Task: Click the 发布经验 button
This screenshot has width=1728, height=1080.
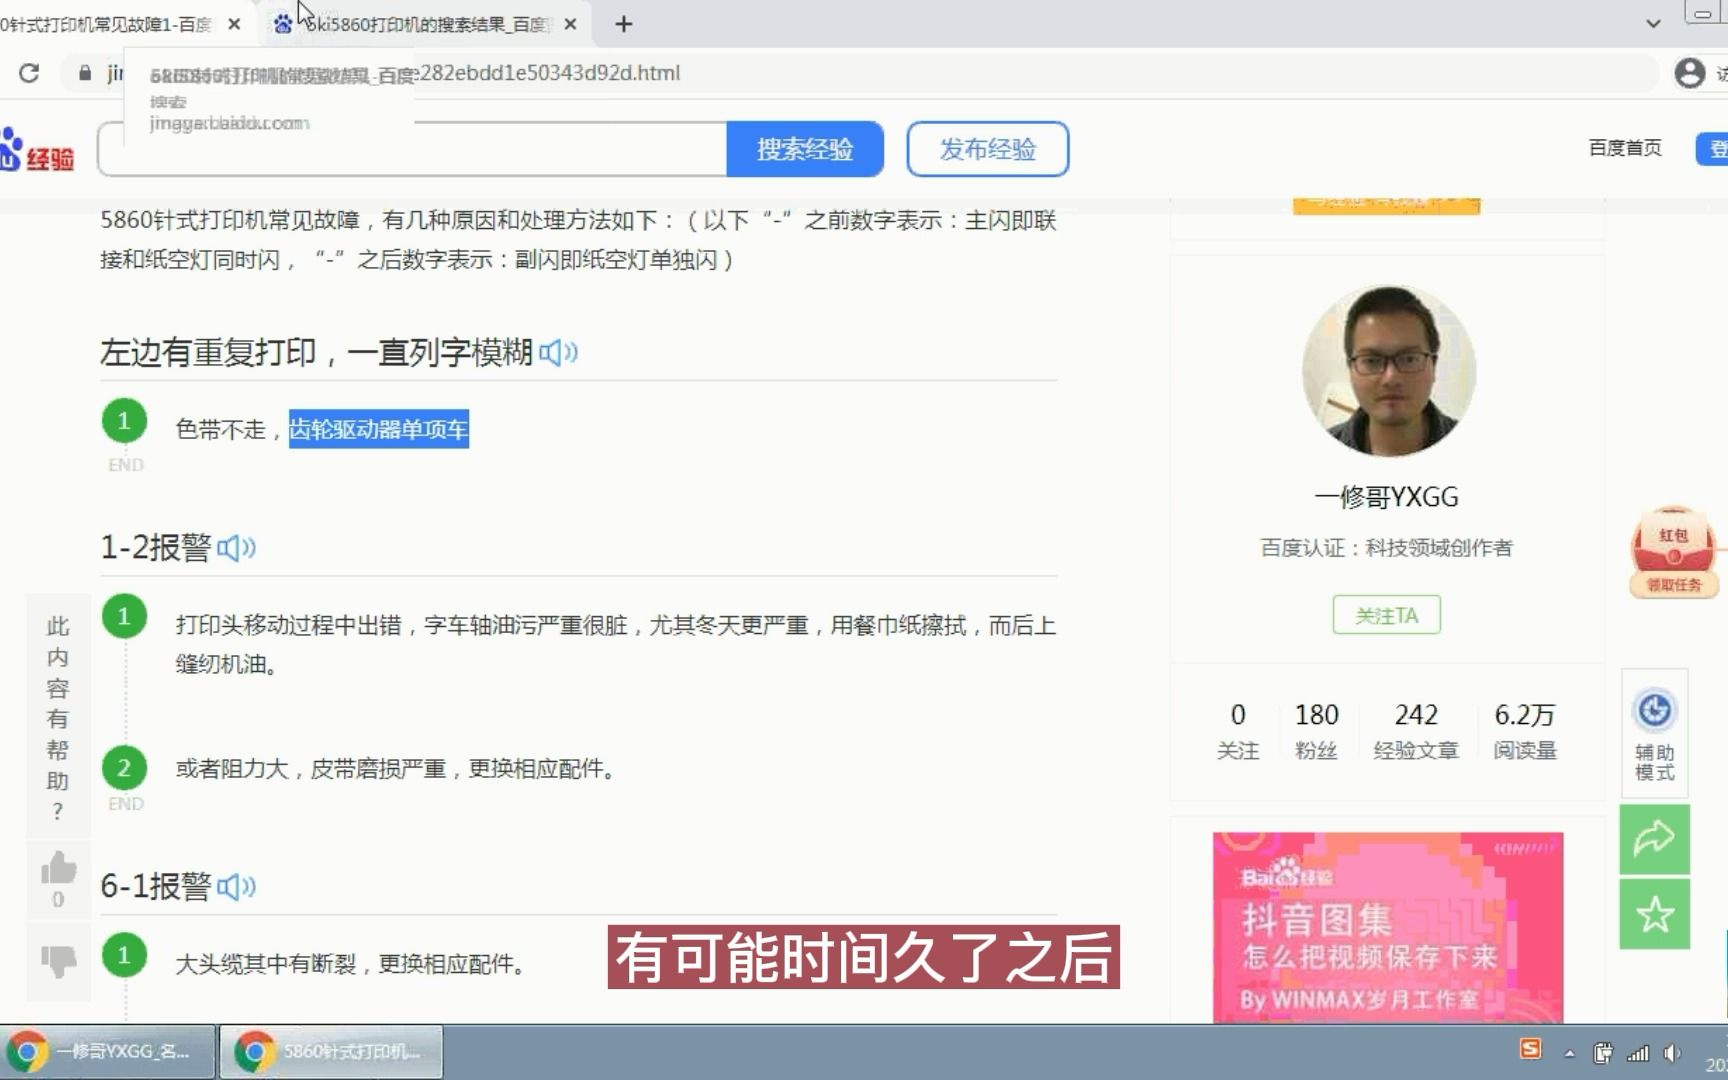Action: 988,149
